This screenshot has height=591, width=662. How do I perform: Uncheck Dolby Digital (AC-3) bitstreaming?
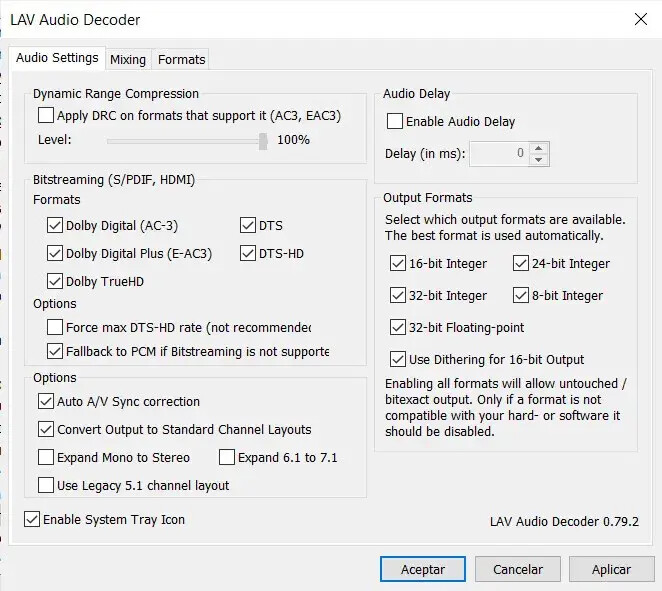(x=55, y=226)
